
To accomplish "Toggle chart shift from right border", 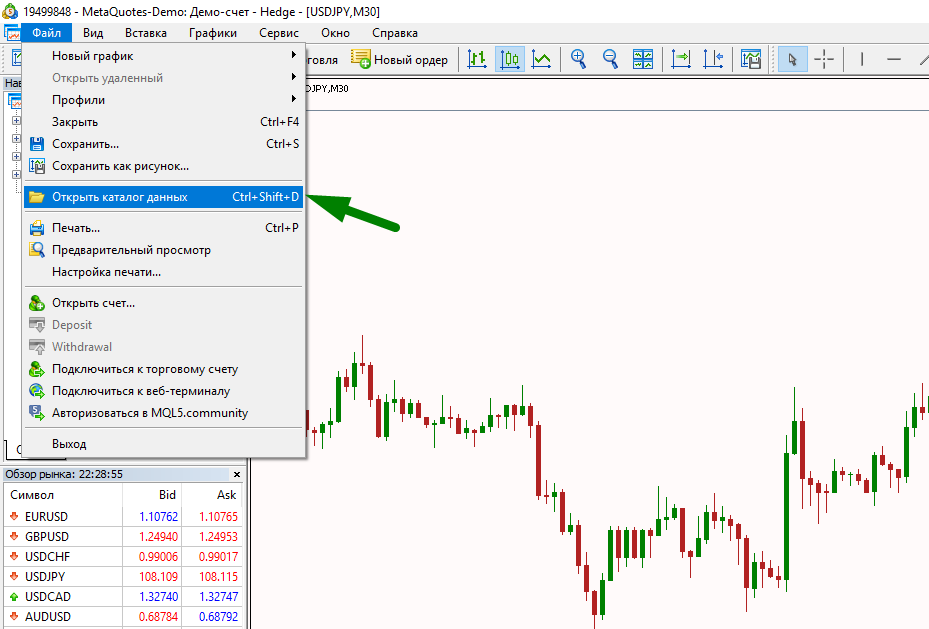I will [713, 59].
